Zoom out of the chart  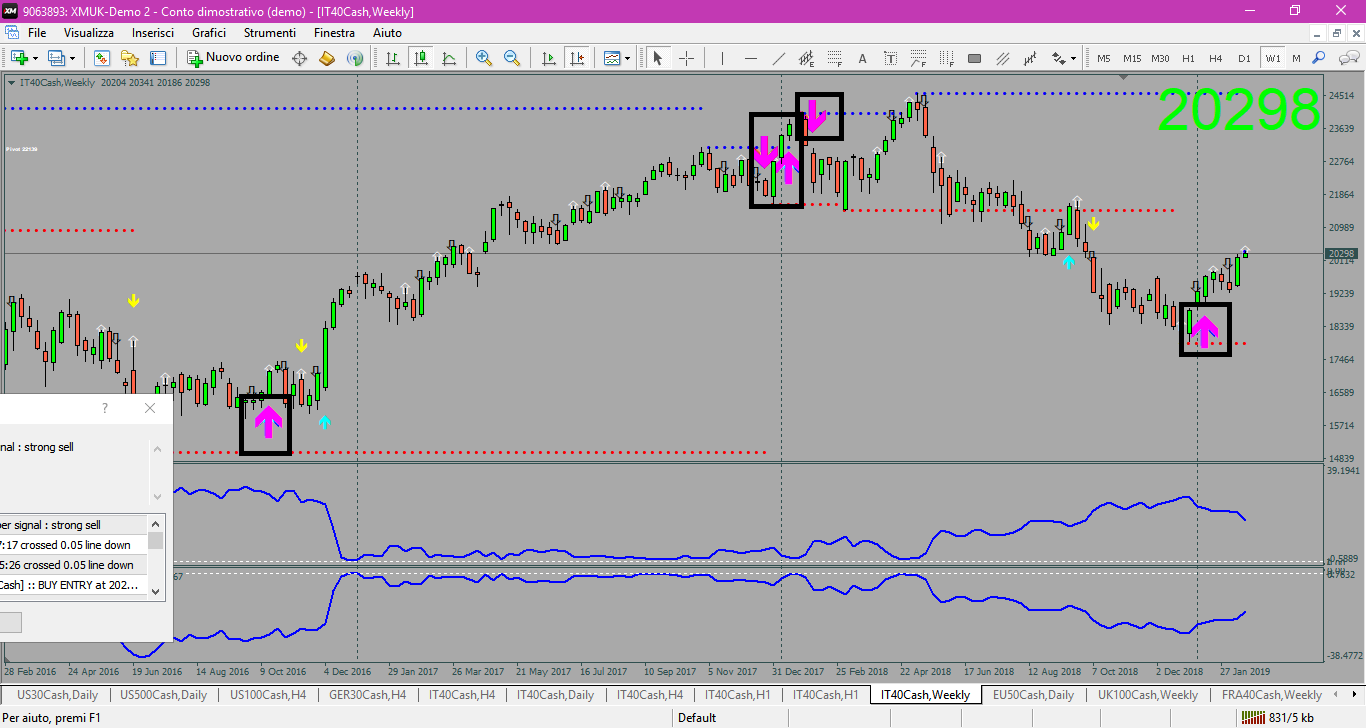511,58
